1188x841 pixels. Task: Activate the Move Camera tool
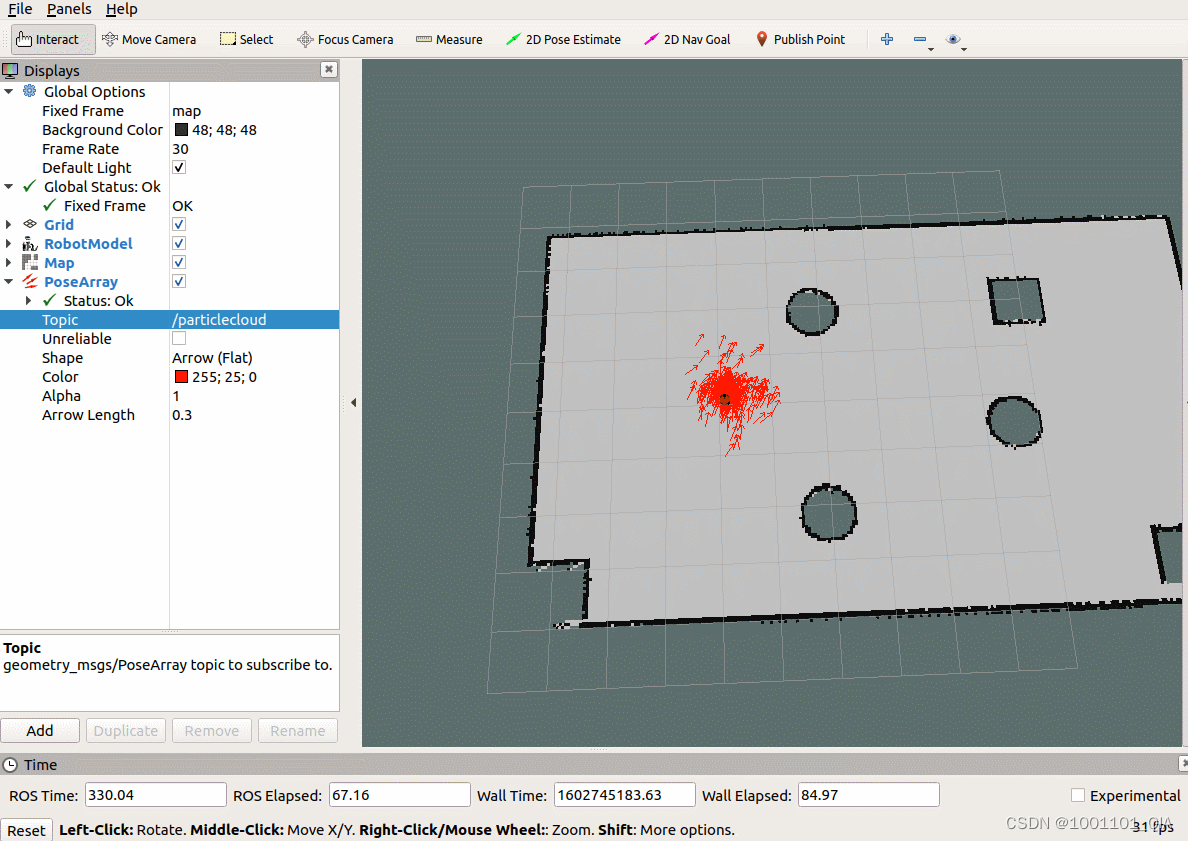coord(148,39)
